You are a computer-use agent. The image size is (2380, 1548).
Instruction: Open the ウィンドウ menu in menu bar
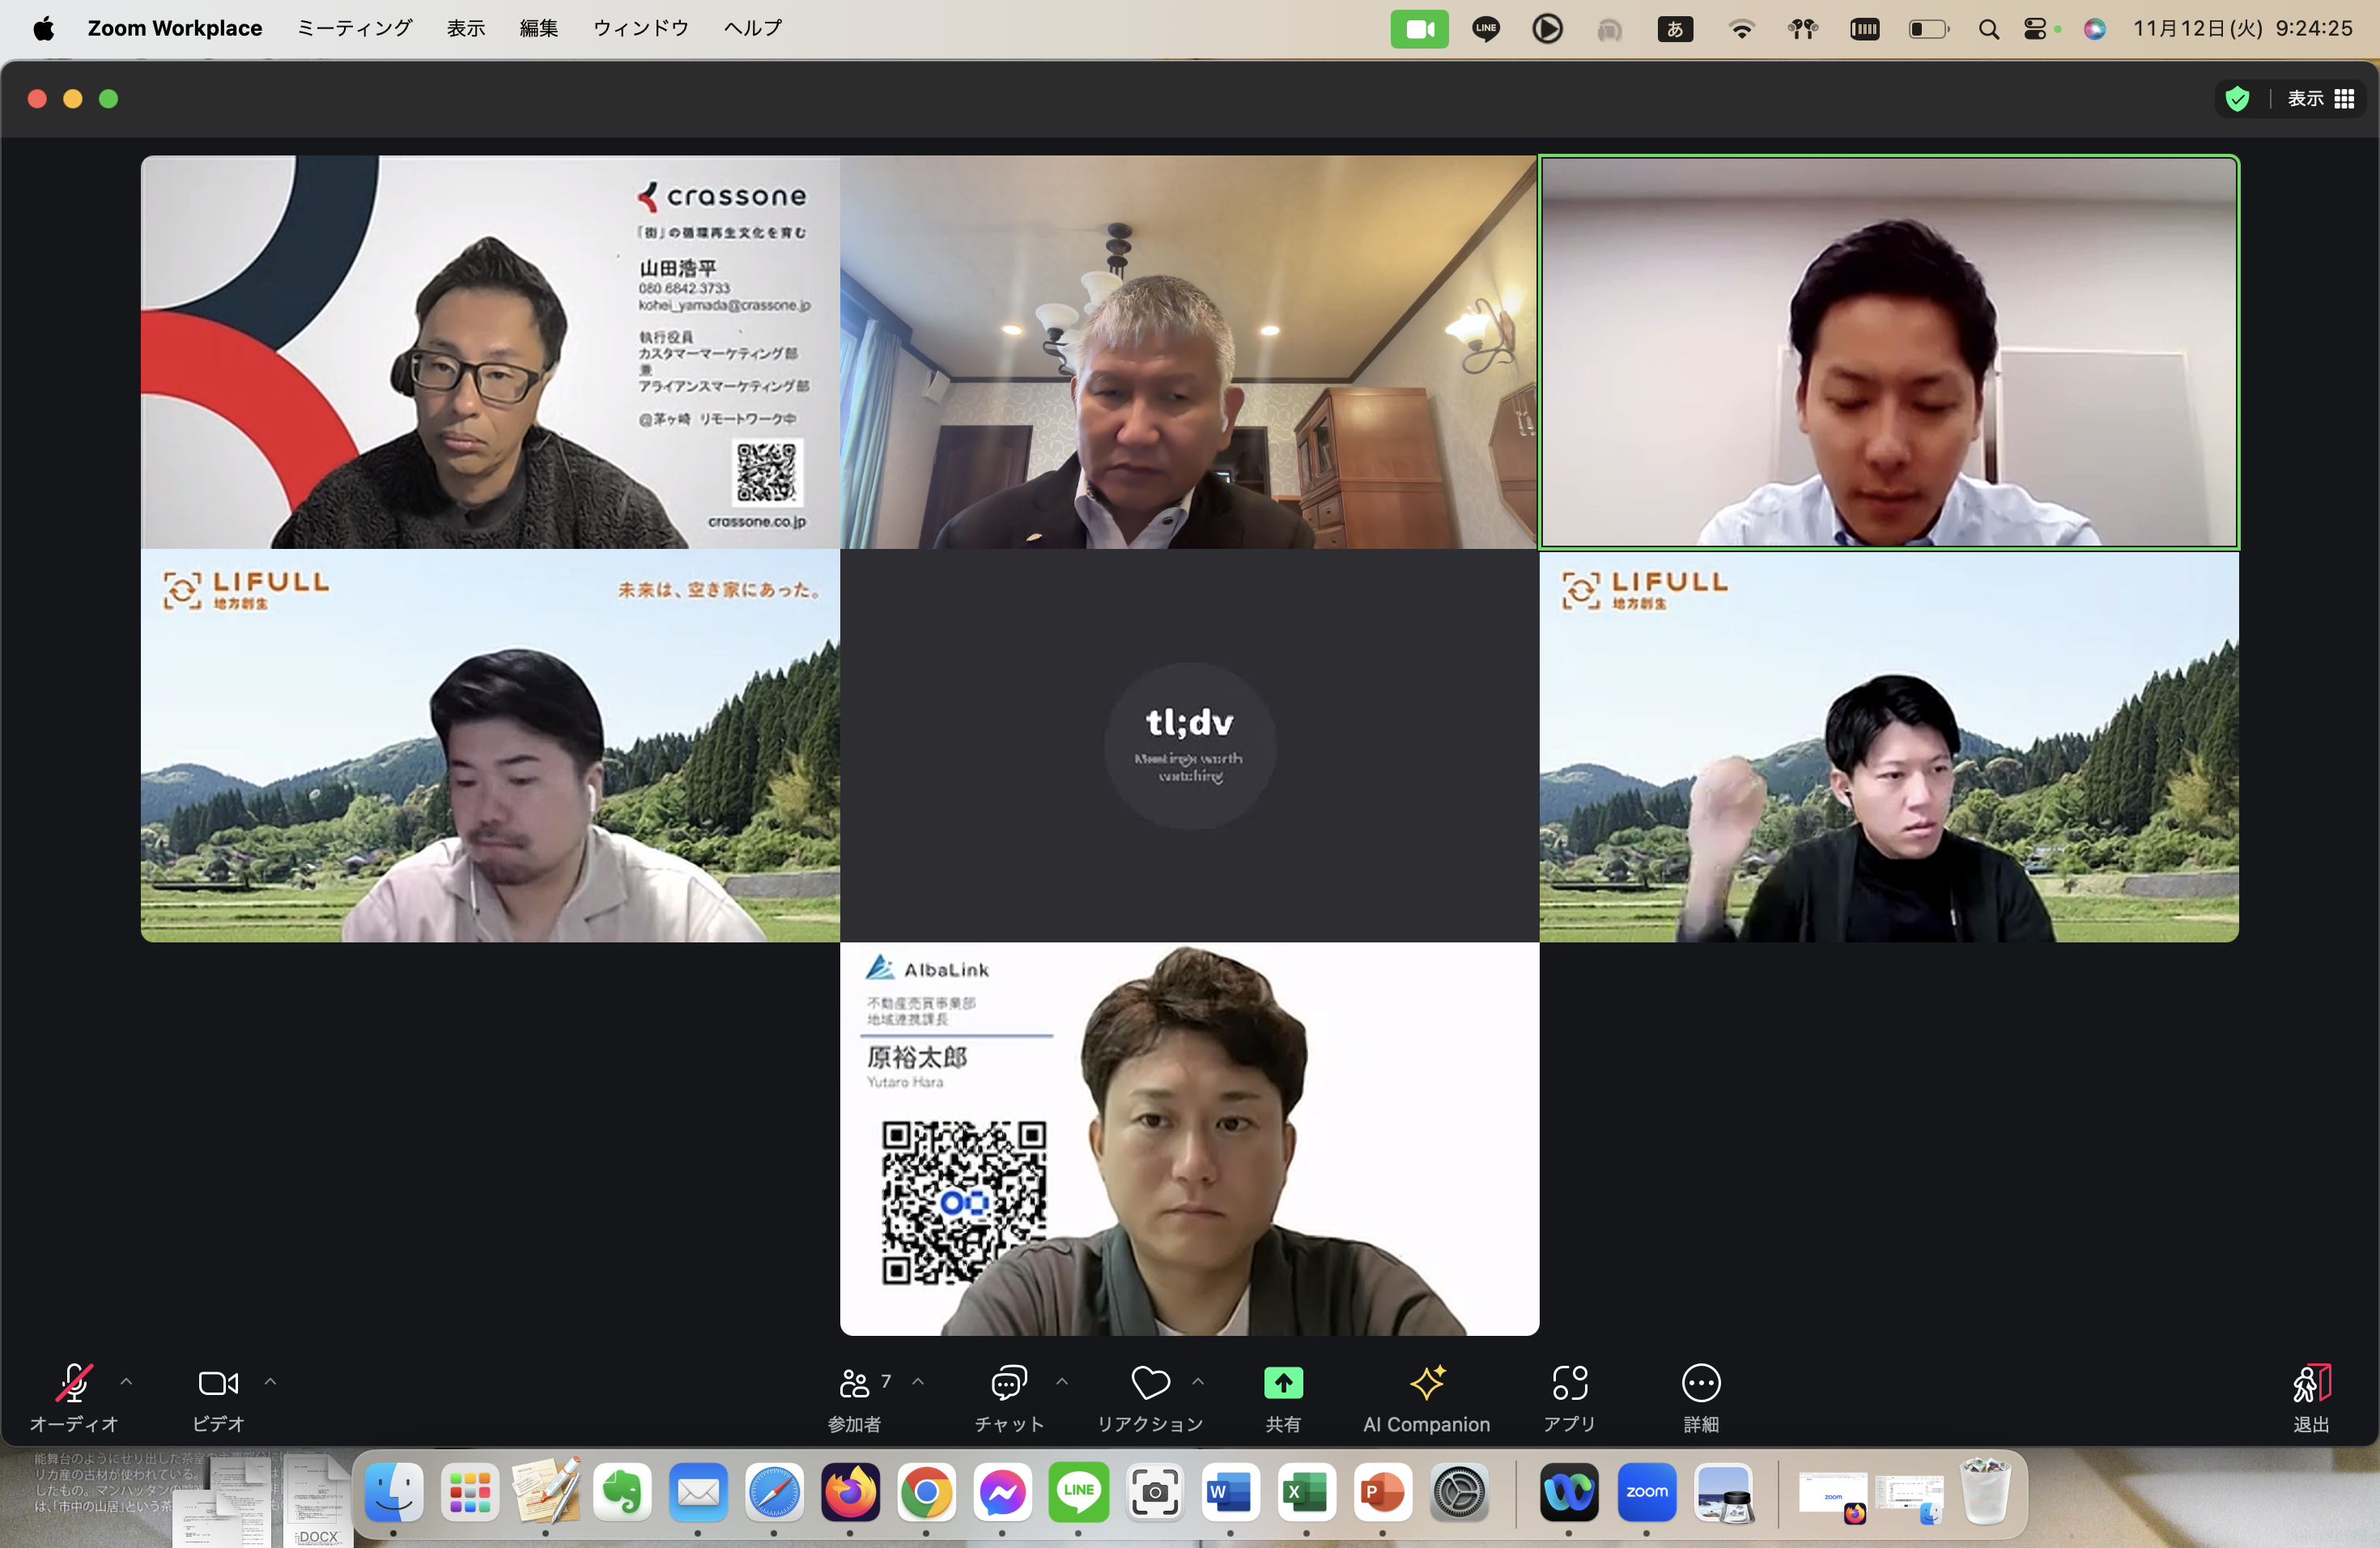pos(641,28)
